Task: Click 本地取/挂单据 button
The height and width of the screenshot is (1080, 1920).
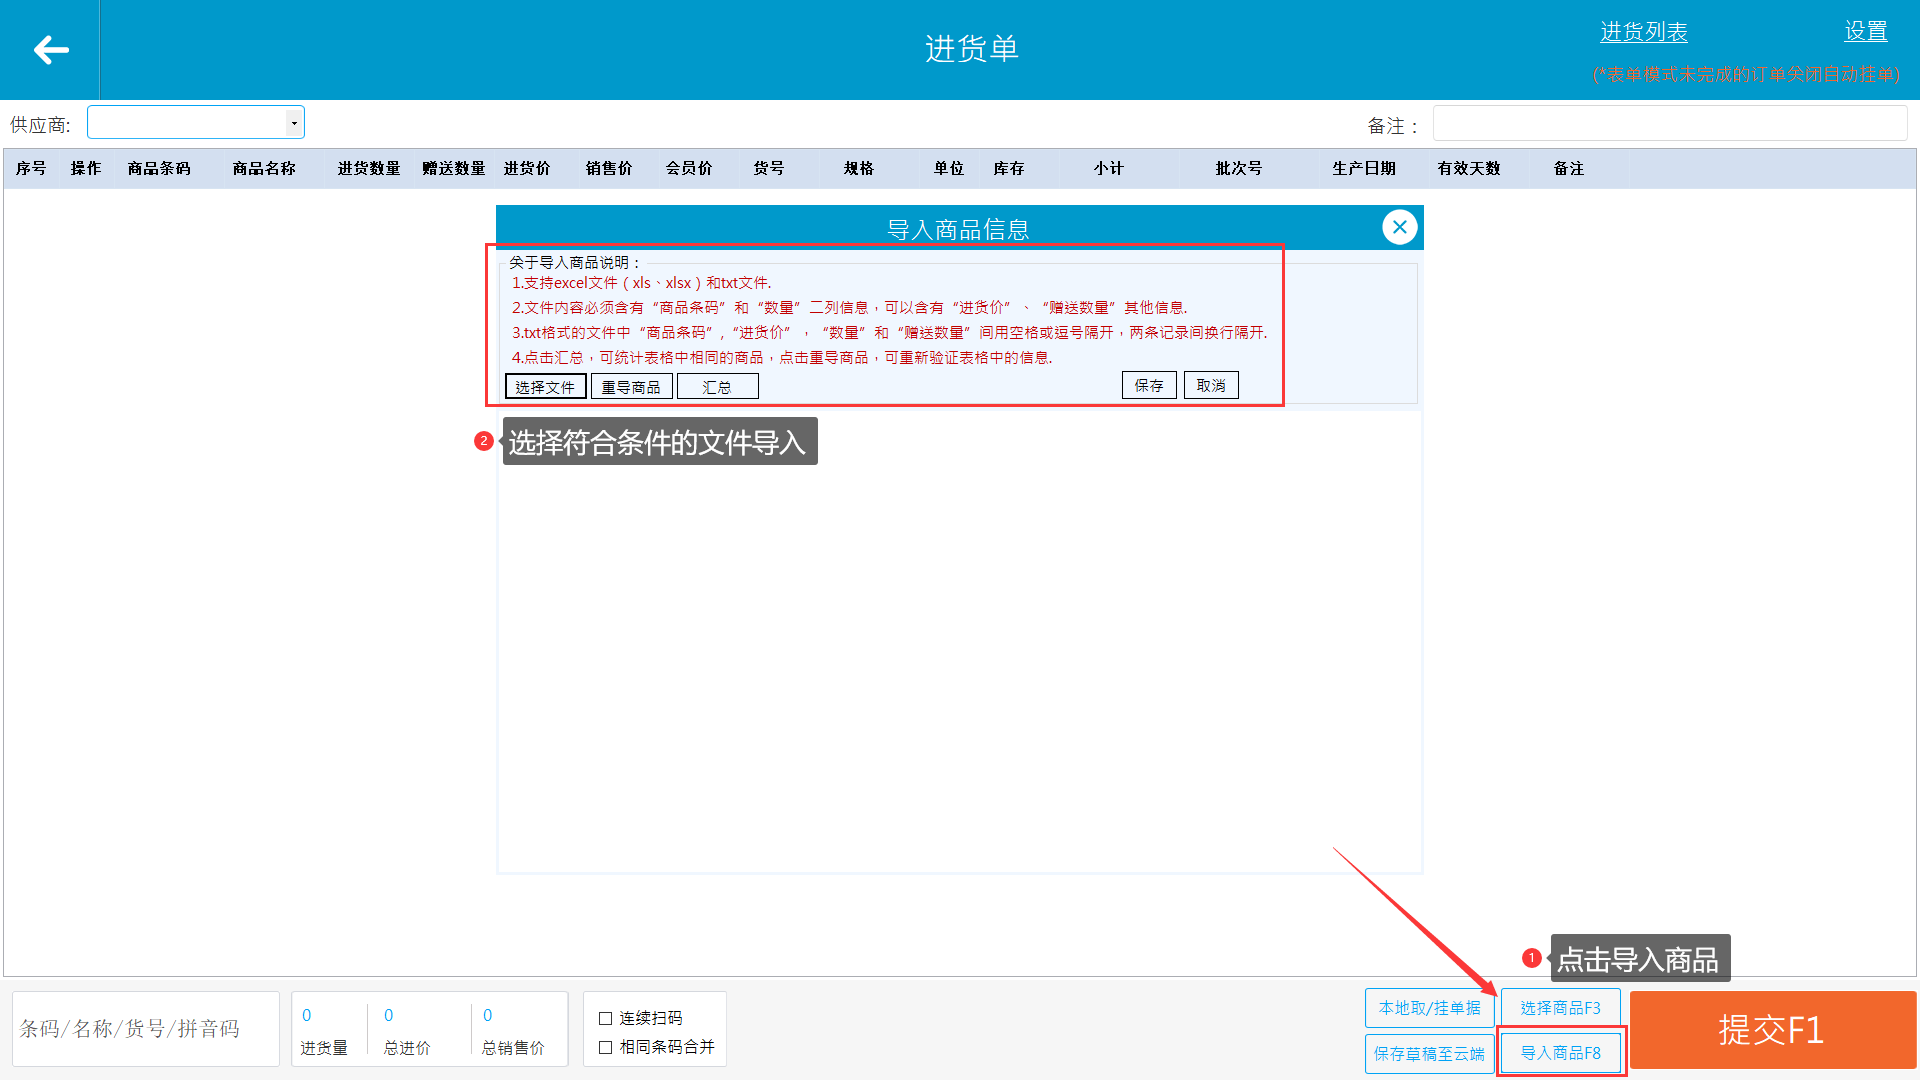Action: click(1429, 1008)
